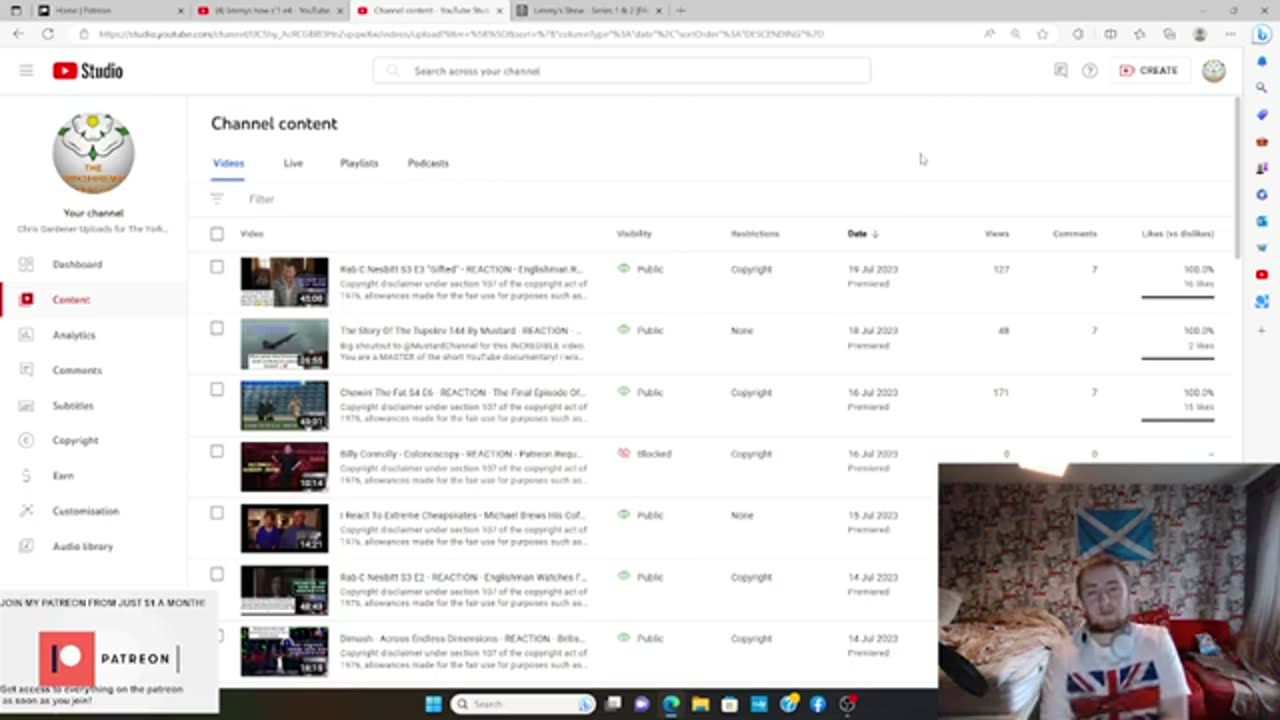The width and height of the screenshot is (1280, 720).
Task: Open the Facebook app in the taskbar
Action: pos(817,704)
